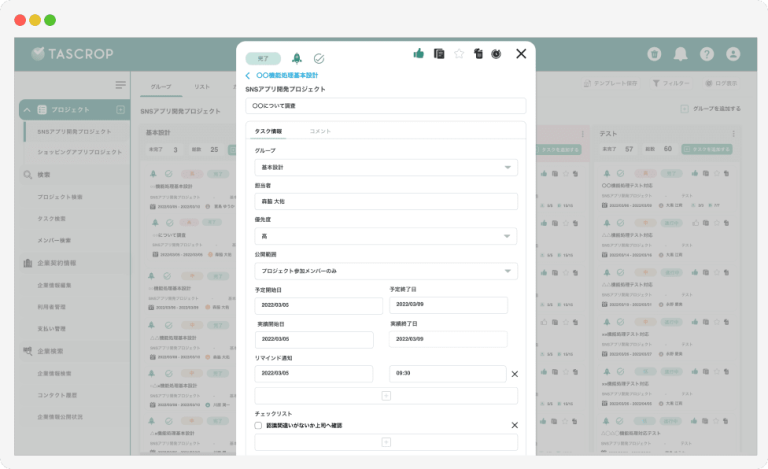Open the 公開範囲 visibility dropdown

(x=386, y=271)
